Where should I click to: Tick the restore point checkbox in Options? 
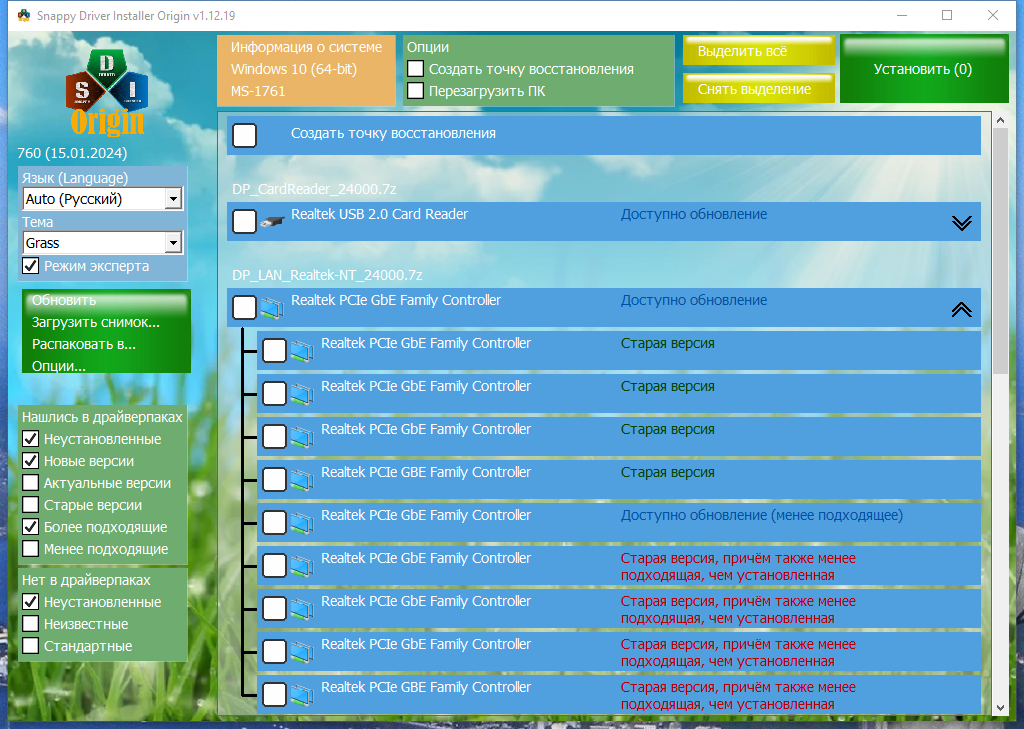pyautogui.click(x=415, y=69)
